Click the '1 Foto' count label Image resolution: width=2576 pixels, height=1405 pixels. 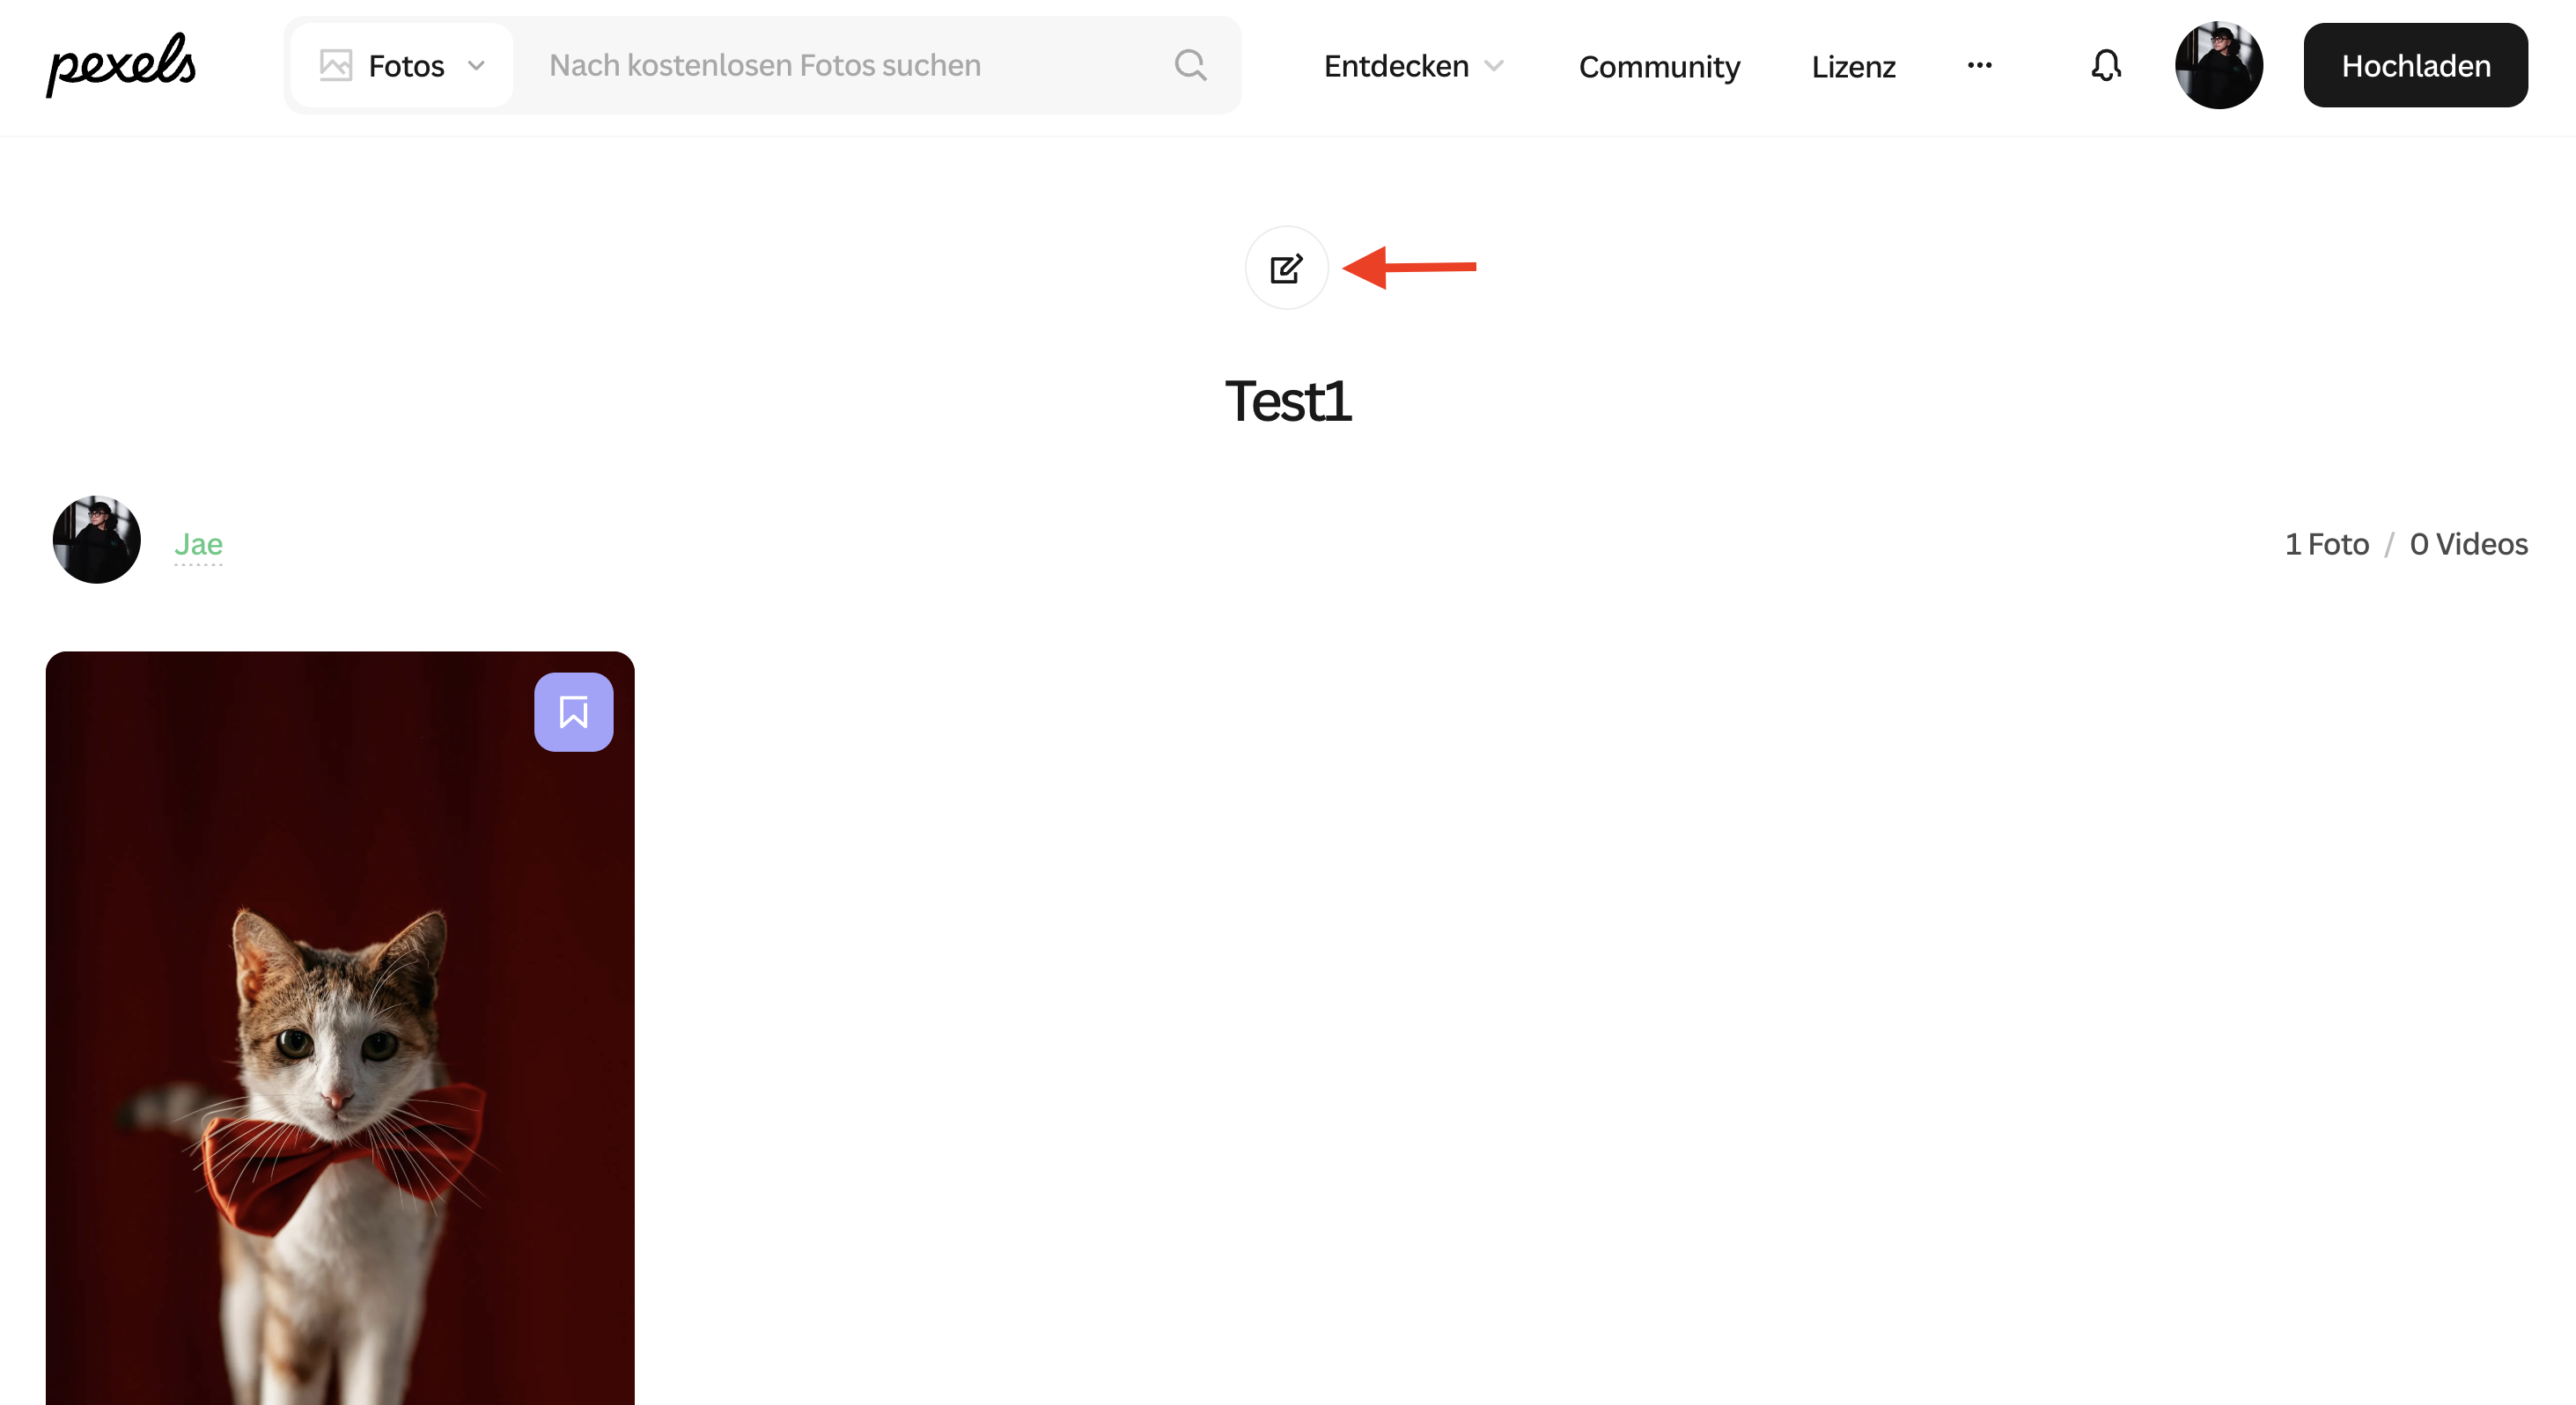pyautogui.click(x=2326, y=544)
